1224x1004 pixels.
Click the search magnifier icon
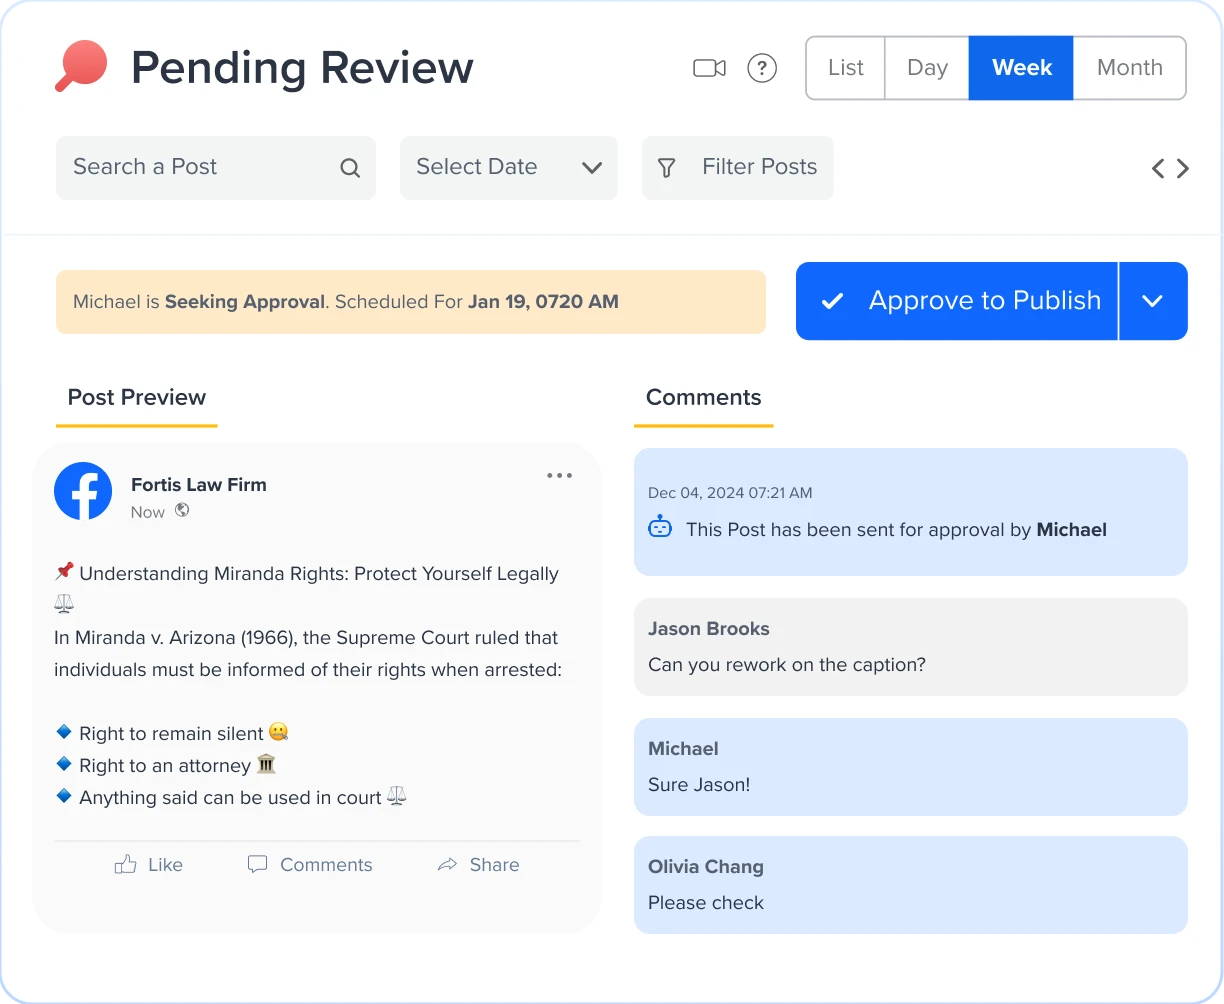point(349,168)
